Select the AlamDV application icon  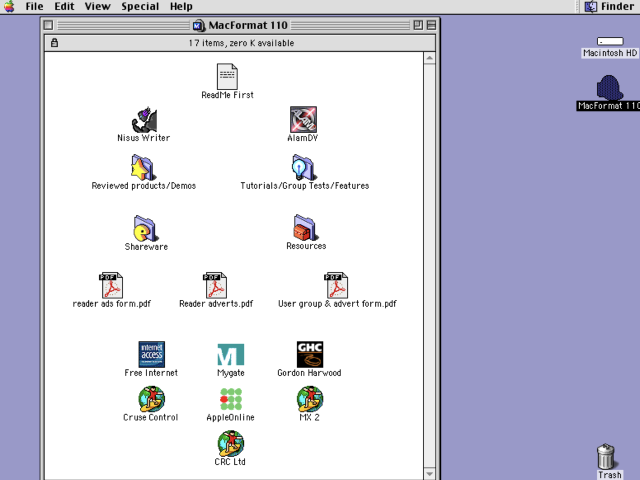(x=303, y=120)
